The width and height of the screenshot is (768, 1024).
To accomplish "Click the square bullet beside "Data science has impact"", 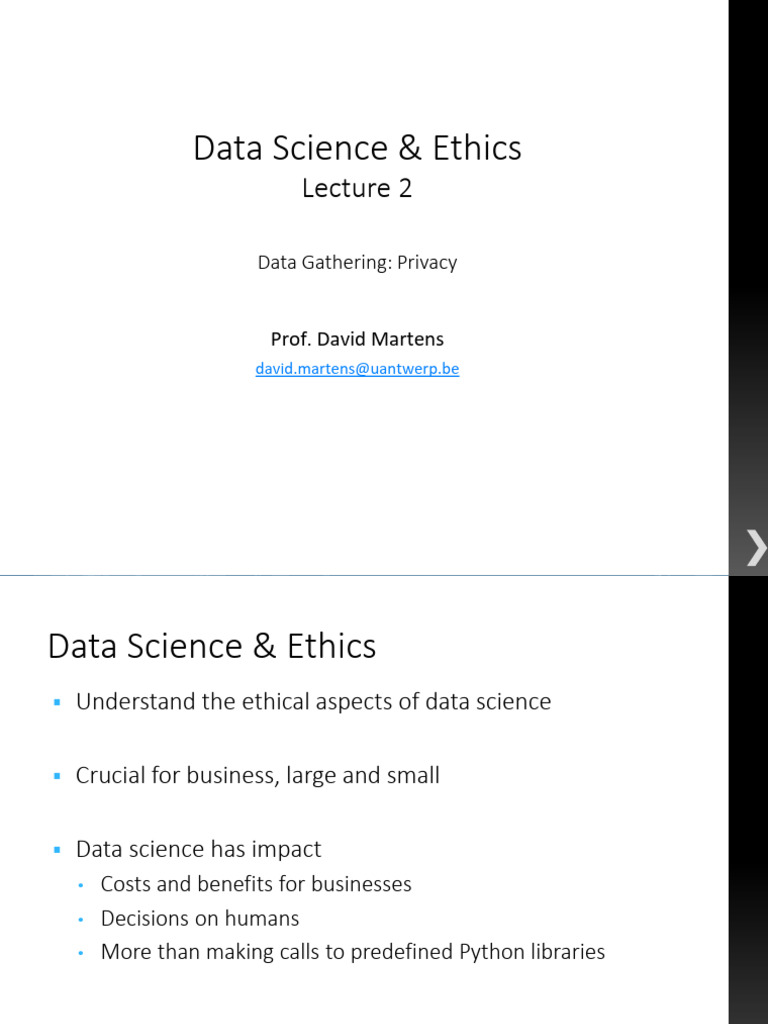I will coord(58,850).
